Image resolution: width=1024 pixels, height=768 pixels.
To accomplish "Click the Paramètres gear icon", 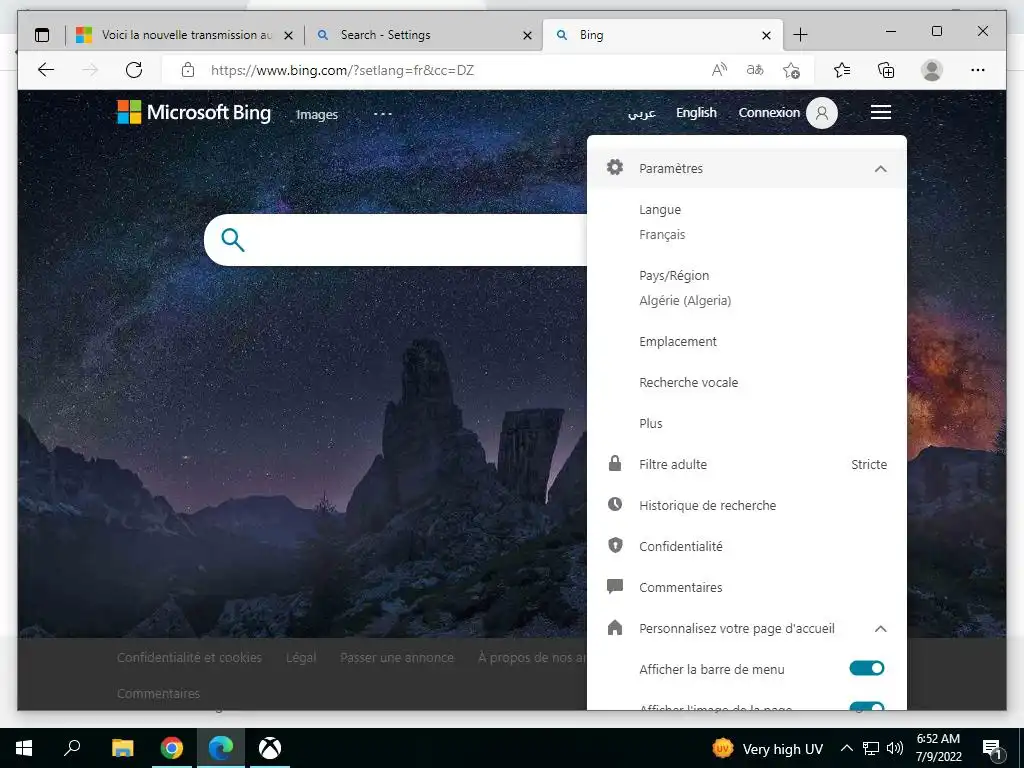I will coord(615,167).
